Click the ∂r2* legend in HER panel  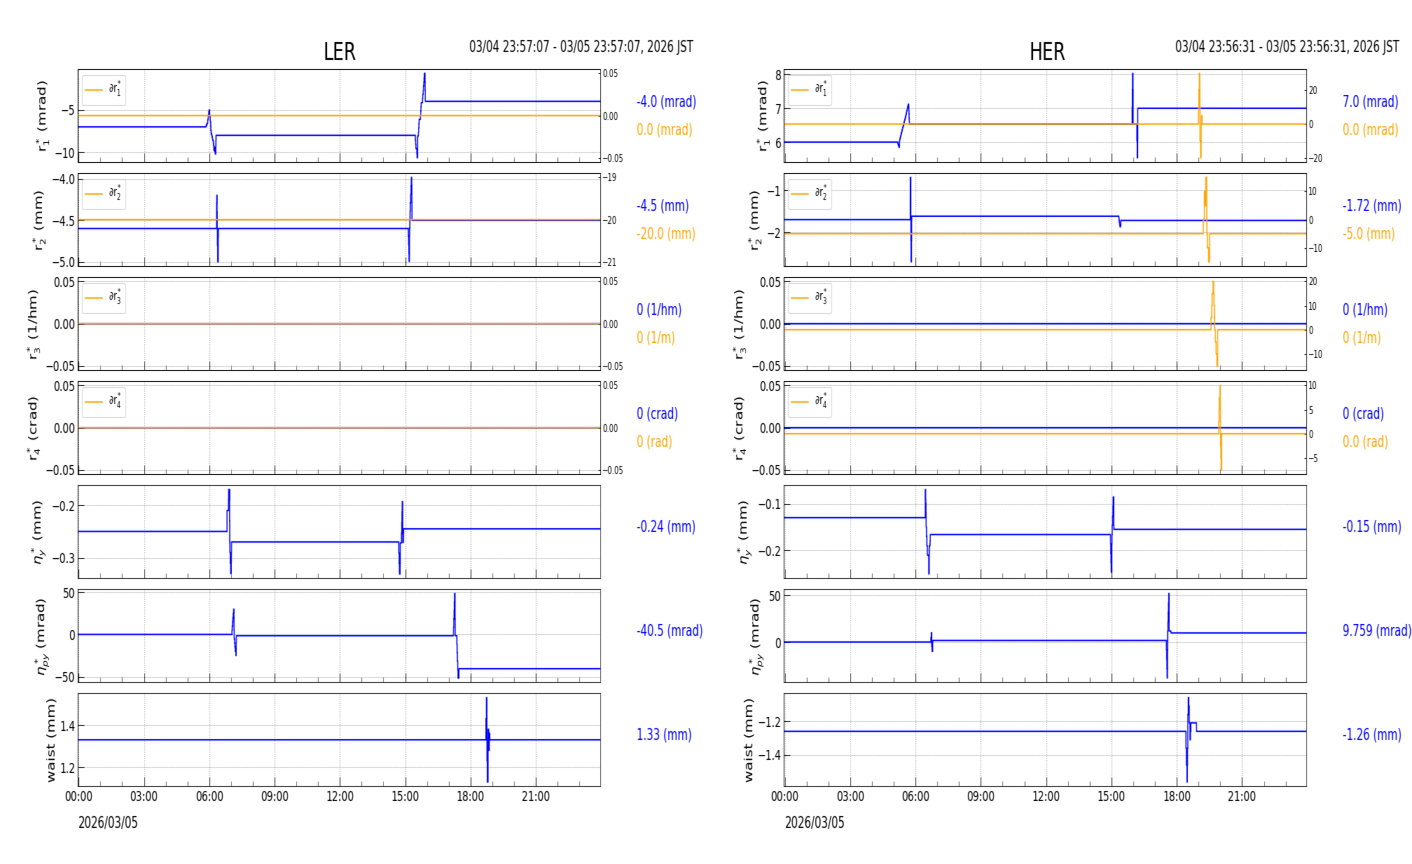pyautogui.click(x=810, y=194)
